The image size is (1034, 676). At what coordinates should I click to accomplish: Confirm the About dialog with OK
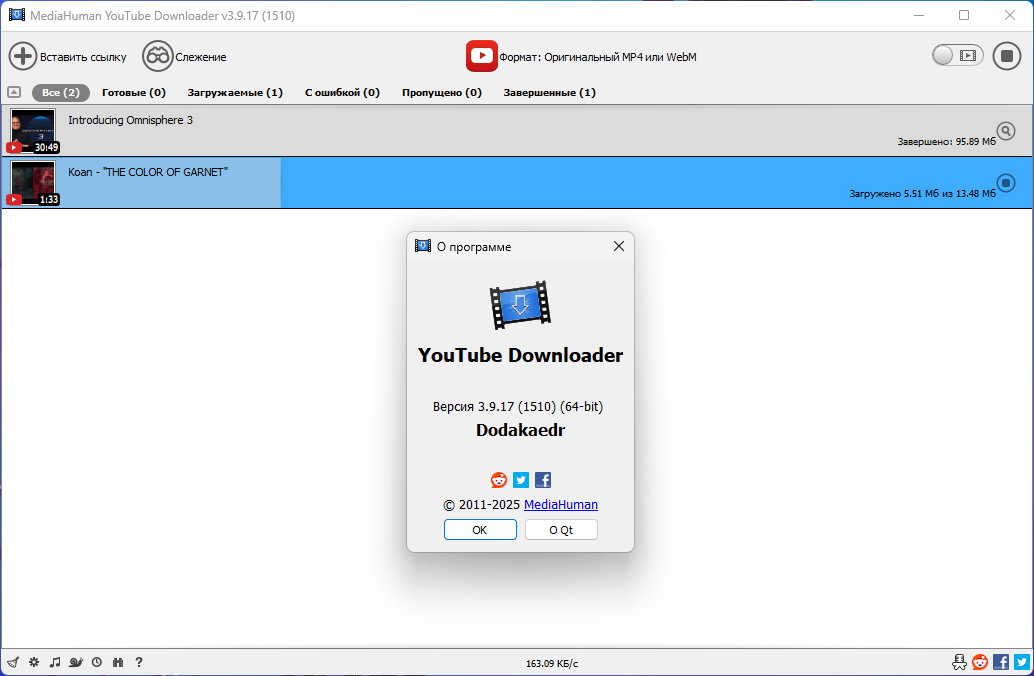[480, 530]
